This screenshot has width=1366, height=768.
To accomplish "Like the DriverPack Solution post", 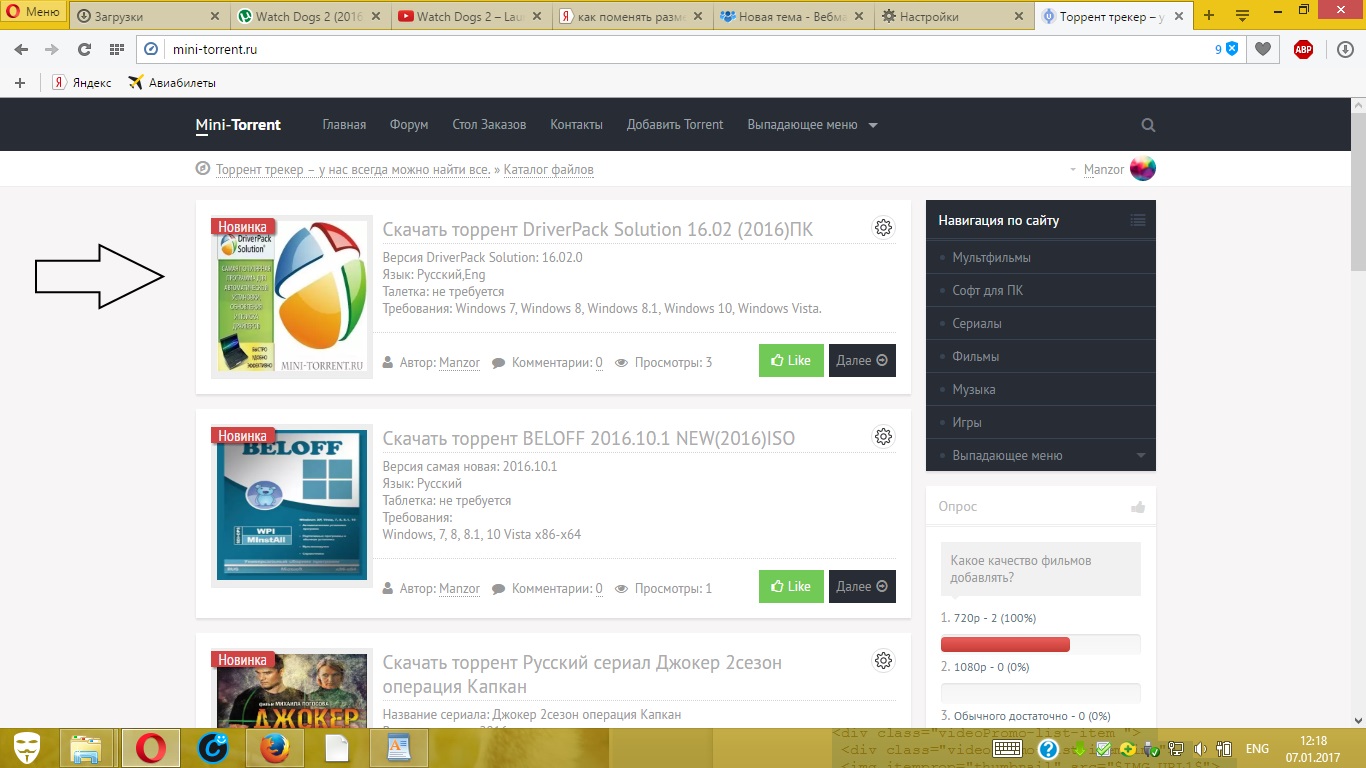I will point(791,361).
